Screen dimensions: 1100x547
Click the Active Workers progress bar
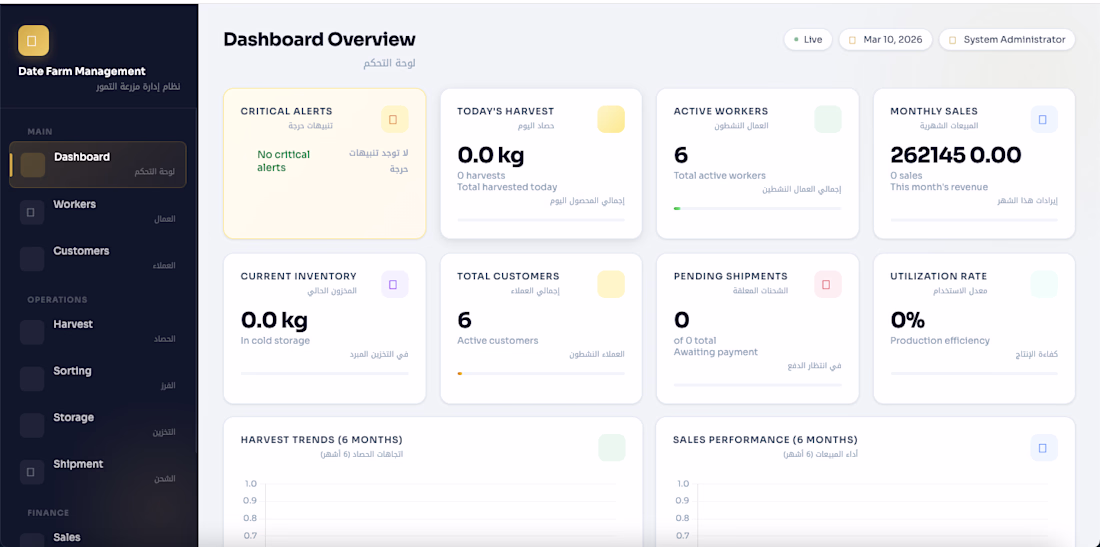point(757,208)
